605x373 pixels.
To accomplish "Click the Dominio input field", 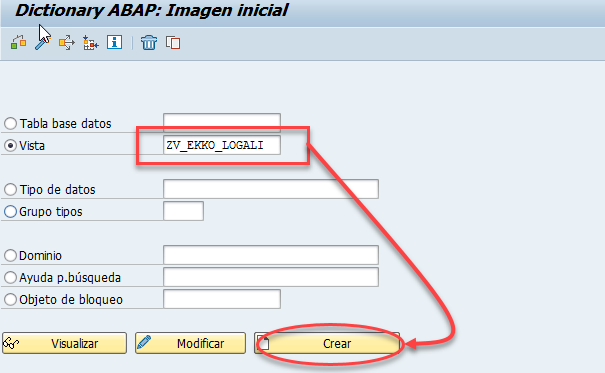I will coord(271,255).
